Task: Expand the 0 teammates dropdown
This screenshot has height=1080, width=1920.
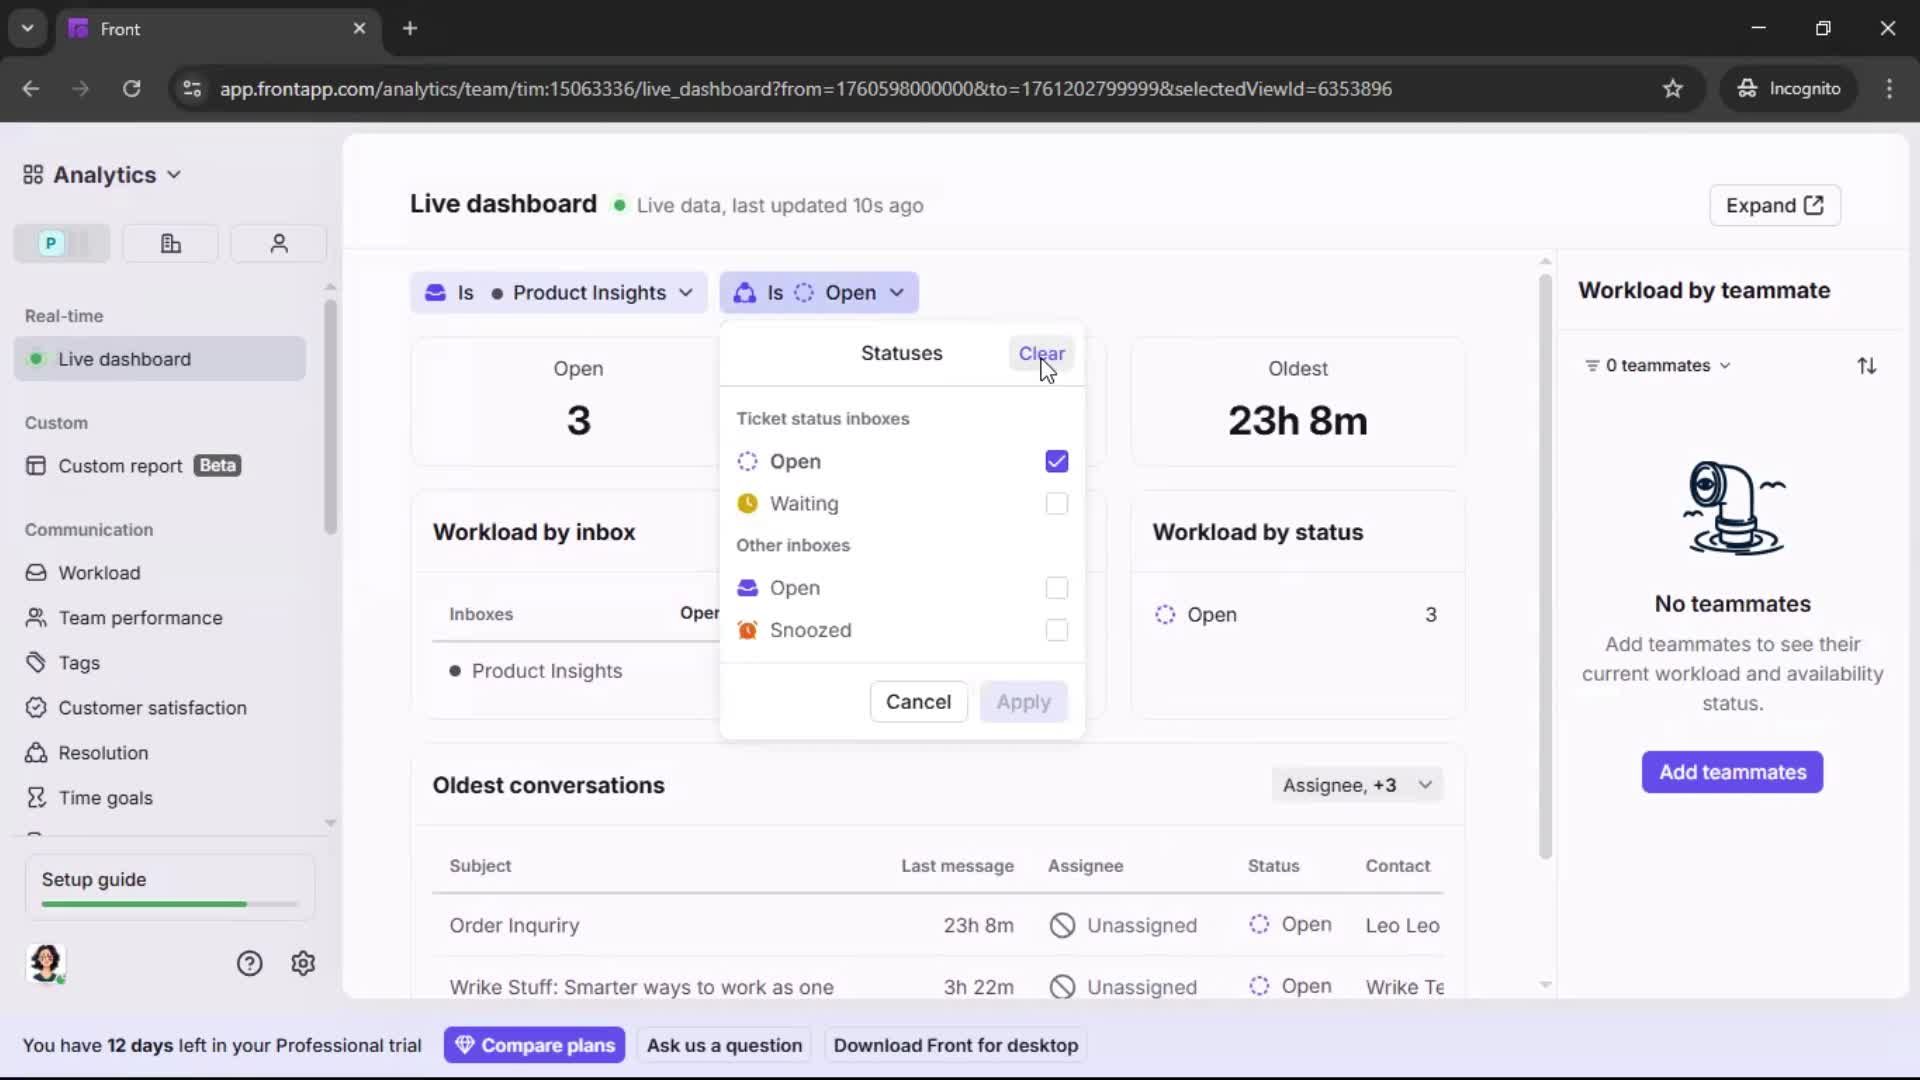Action: click(x=1657, y=365)
